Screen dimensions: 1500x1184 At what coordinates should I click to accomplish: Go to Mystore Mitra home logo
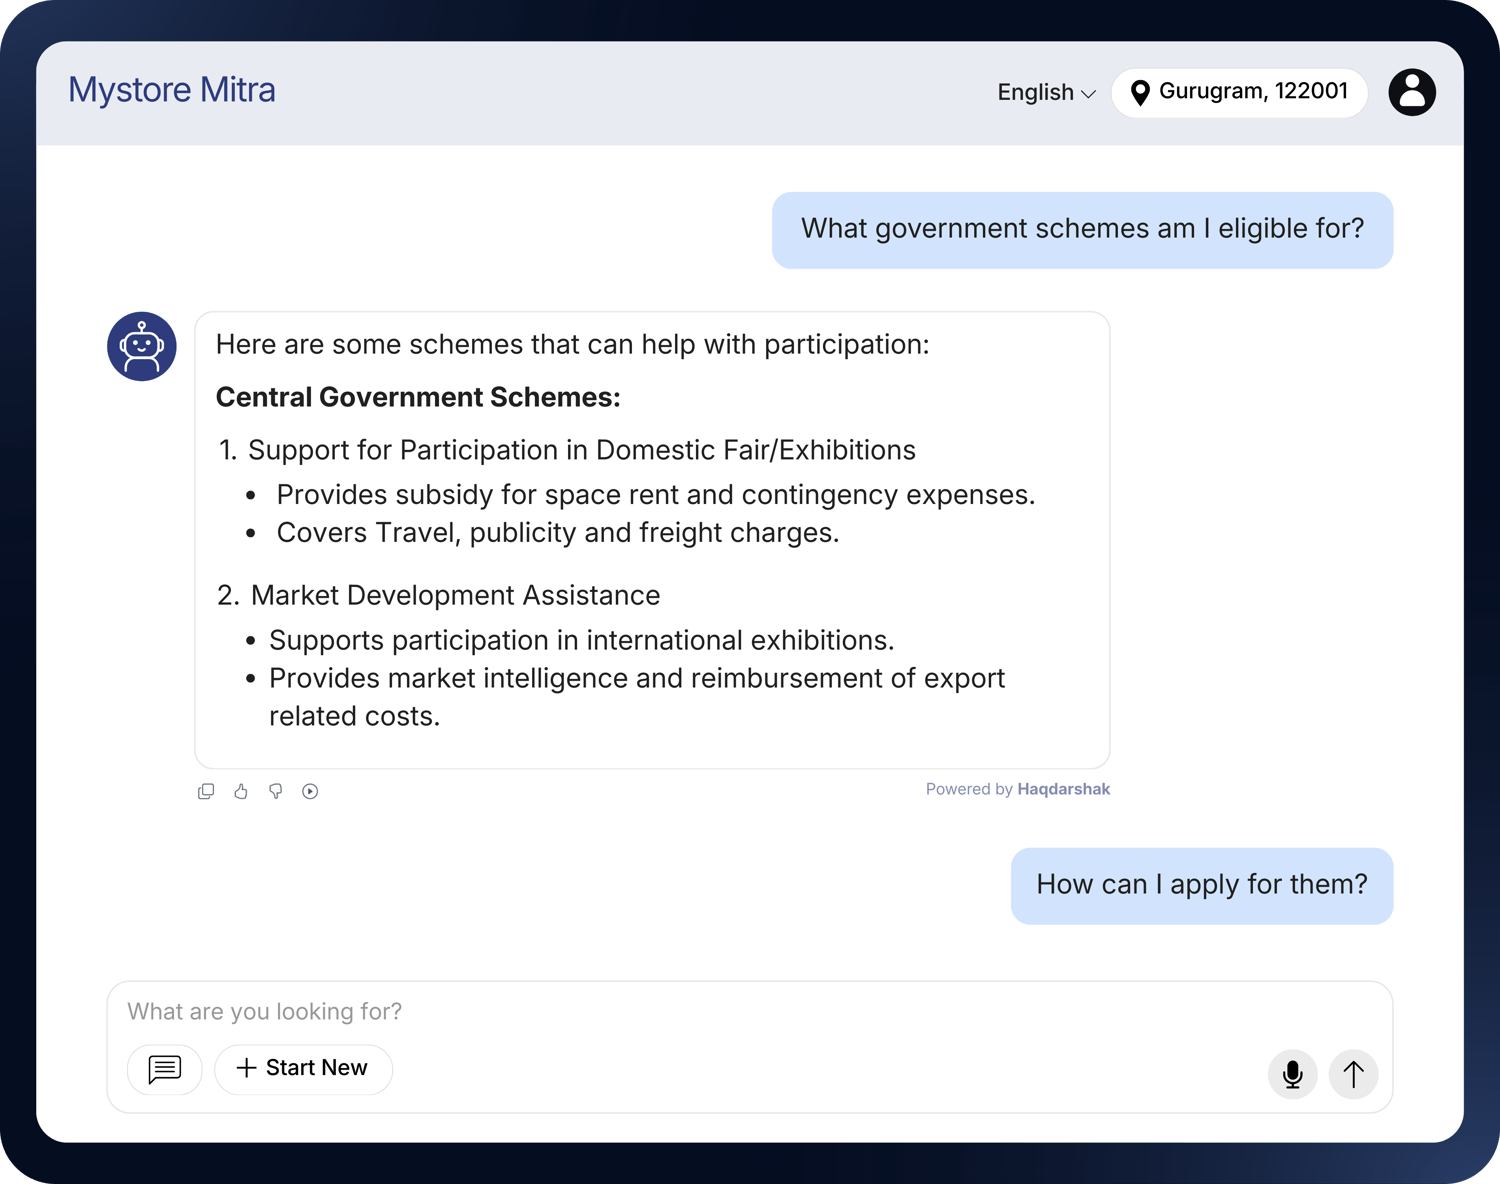(x=172, y=90)
